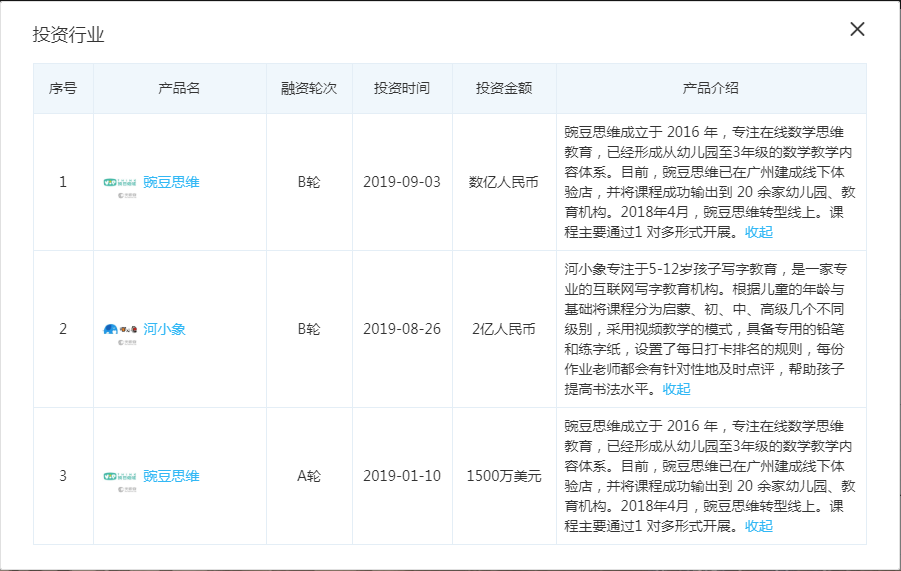Click the 产品介绍 column header
Viewport: 901px width, 571px height.
711,88
